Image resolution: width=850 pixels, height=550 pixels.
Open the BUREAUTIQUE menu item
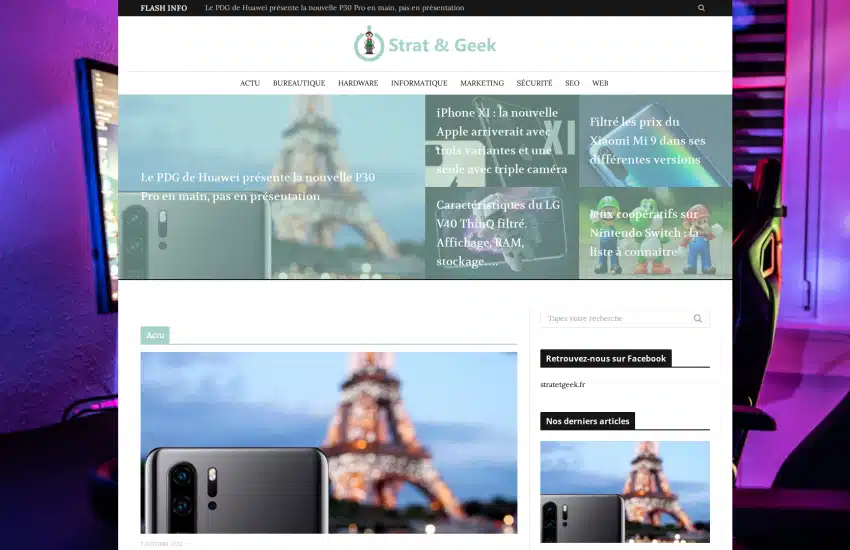point(299,83)
